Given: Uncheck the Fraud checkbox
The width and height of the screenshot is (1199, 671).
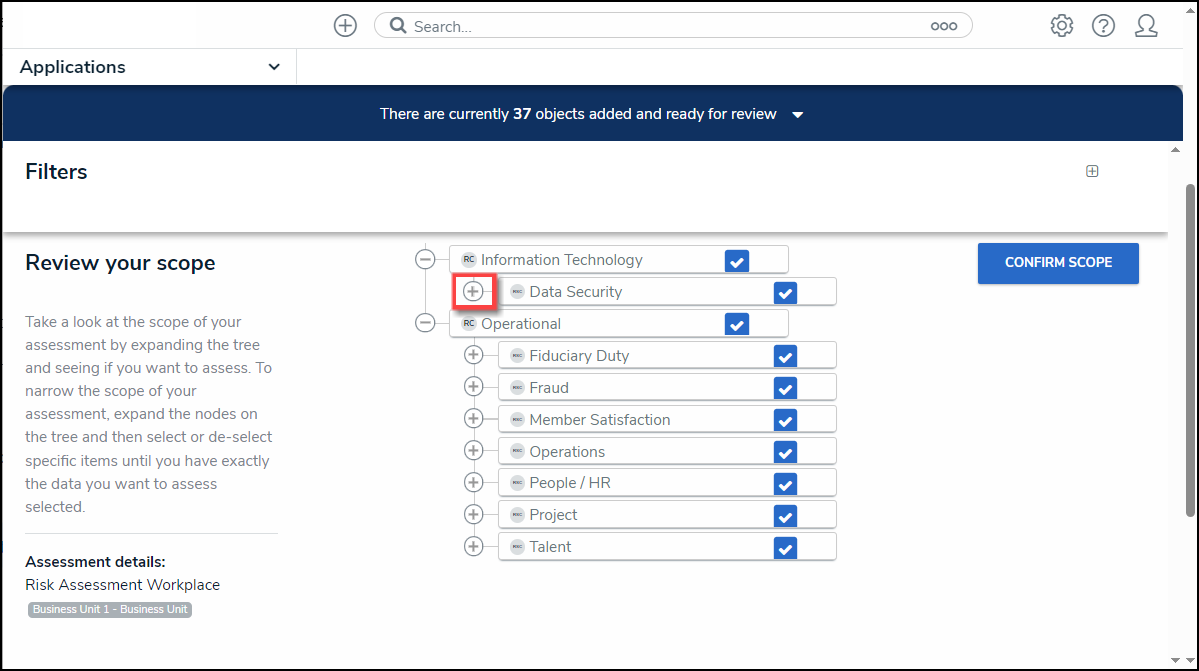Looking at the screenshot, I should coord(785,388).
